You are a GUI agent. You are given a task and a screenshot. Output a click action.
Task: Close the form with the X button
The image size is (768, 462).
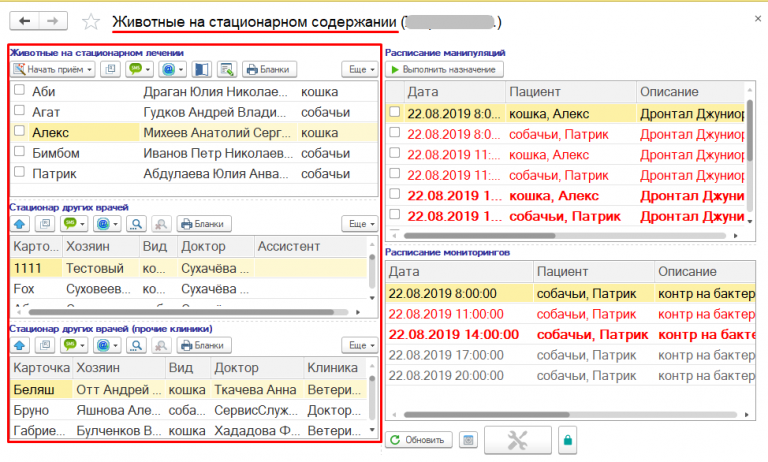click(758, 19)
